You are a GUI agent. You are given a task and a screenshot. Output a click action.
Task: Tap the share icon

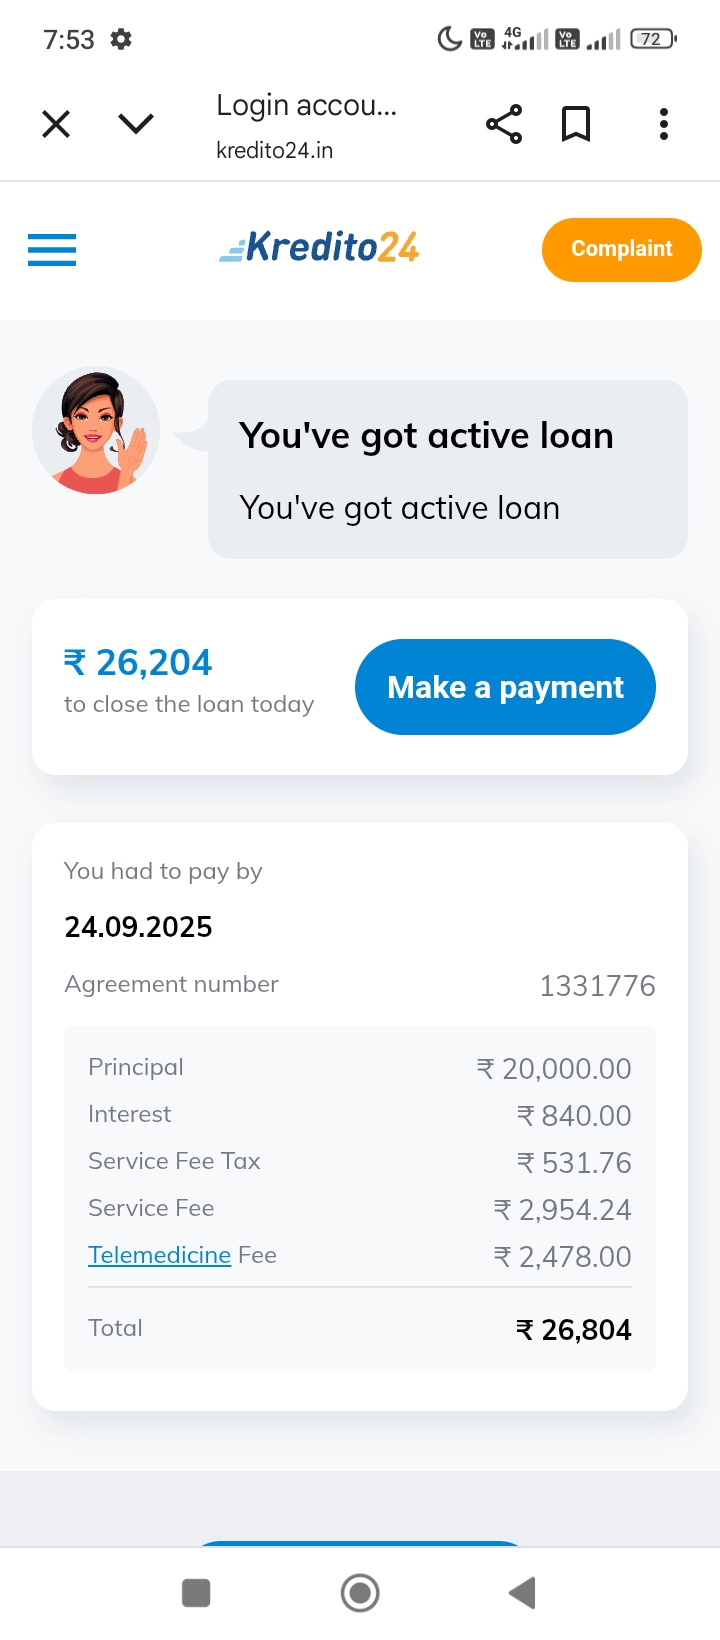504,124
